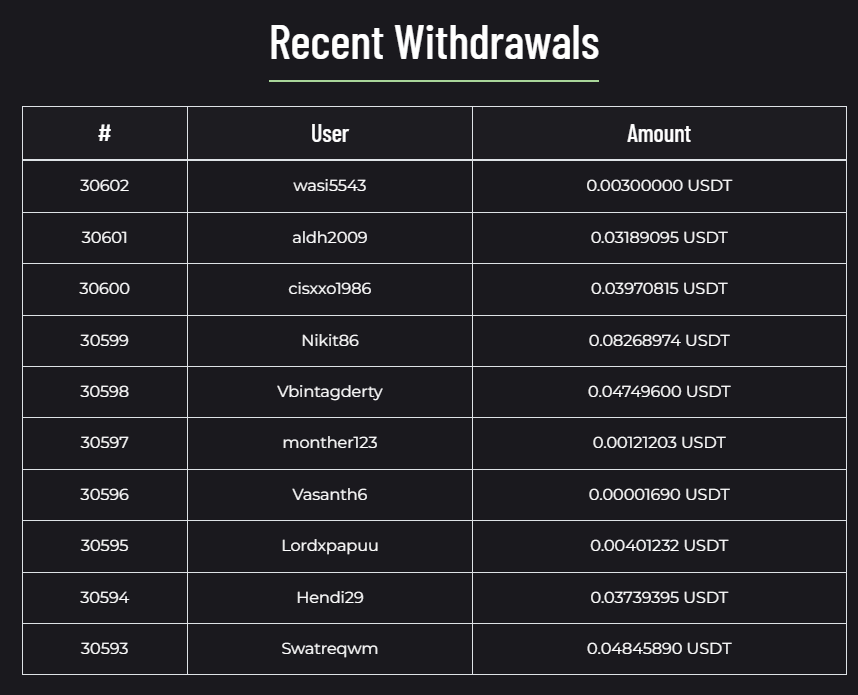858x695 pixels.
Task: Click withdrawal number 30602
Action: click(104, 186)
